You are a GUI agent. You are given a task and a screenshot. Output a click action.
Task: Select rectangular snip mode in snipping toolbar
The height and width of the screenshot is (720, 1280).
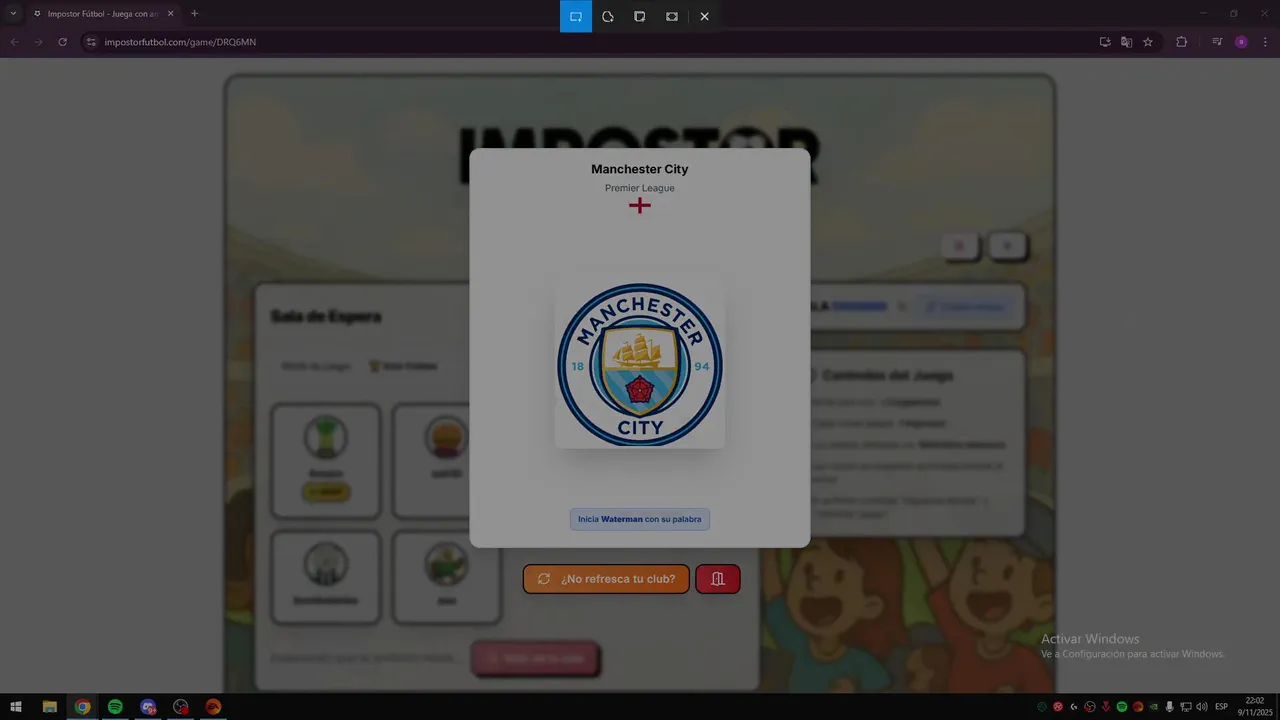click(576, 16)
